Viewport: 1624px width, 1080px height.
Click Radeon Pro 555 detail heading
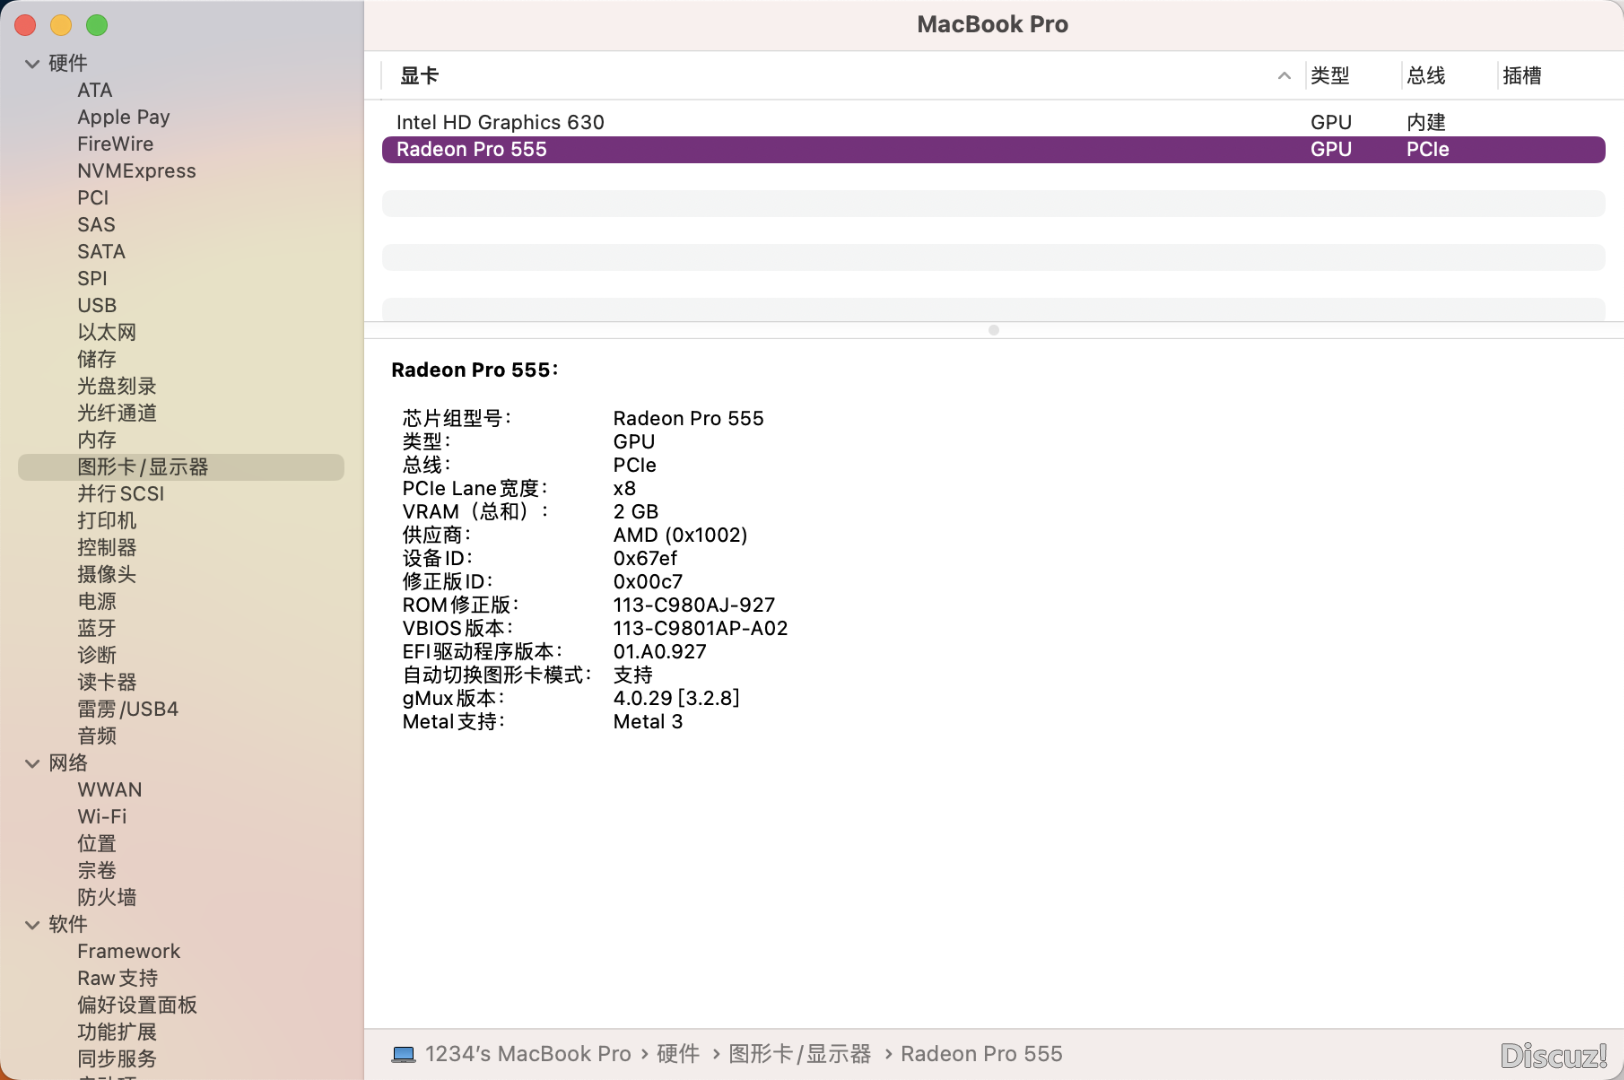point(475,370)
